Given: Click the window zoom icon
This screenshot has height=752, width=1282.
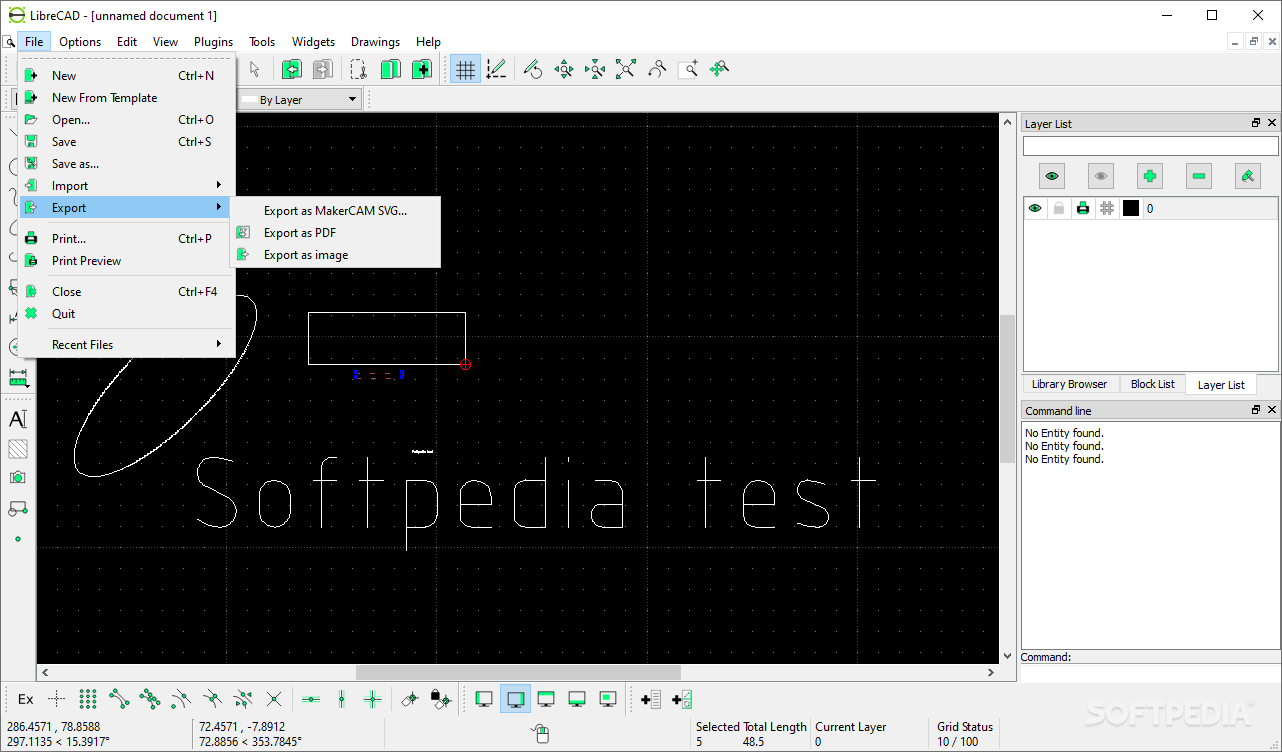Looking at the screenshot, I should 688,69.
